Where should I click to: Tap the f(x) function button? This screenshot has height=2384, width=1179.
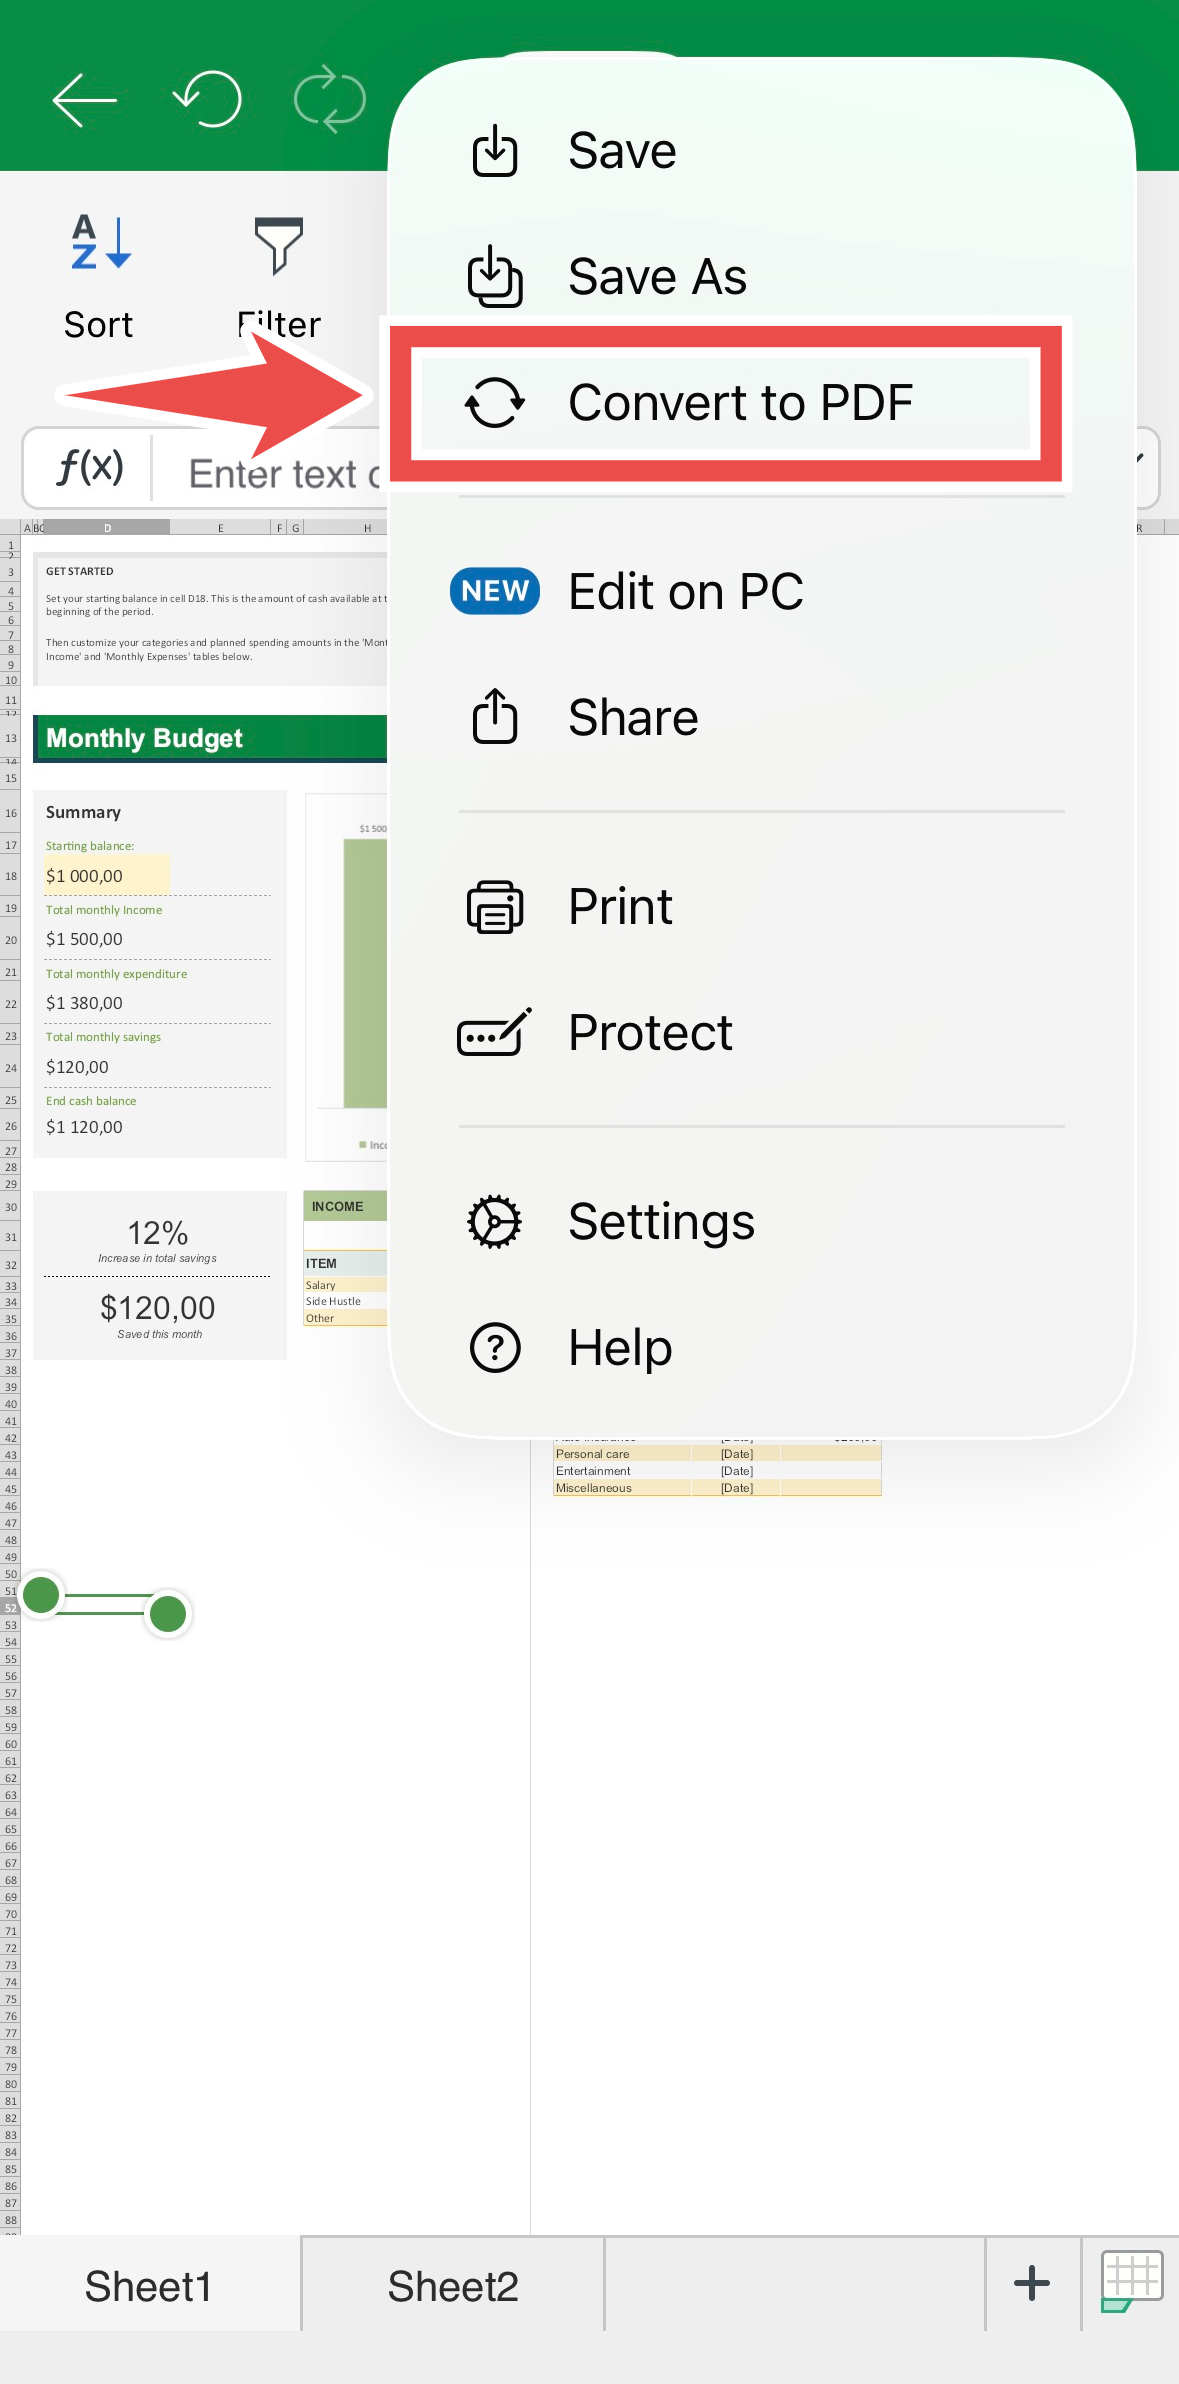click(x=90, y=467)
